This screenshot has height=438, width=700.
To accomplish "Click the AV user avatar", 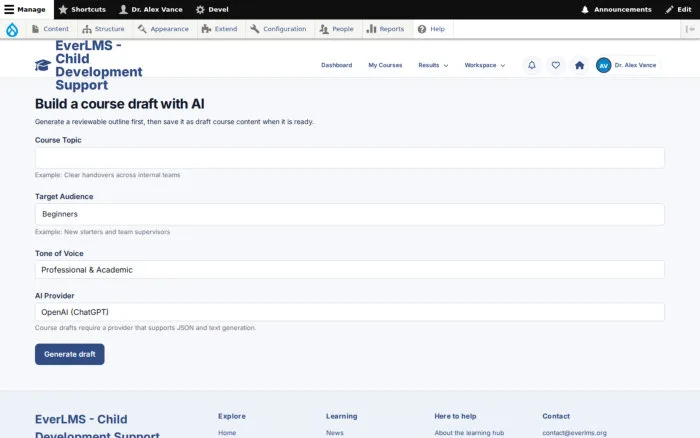I will tap(604, 65).
